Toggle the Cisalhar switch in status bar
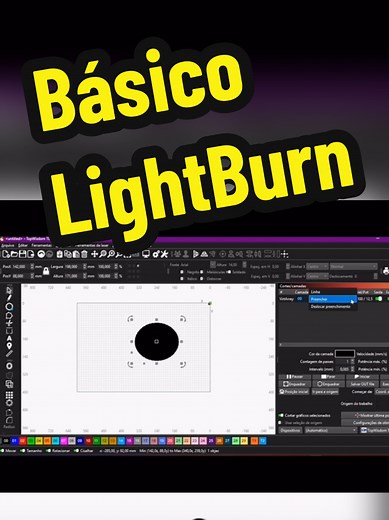This screenshot has width=389, height=520. coord(76,451)
